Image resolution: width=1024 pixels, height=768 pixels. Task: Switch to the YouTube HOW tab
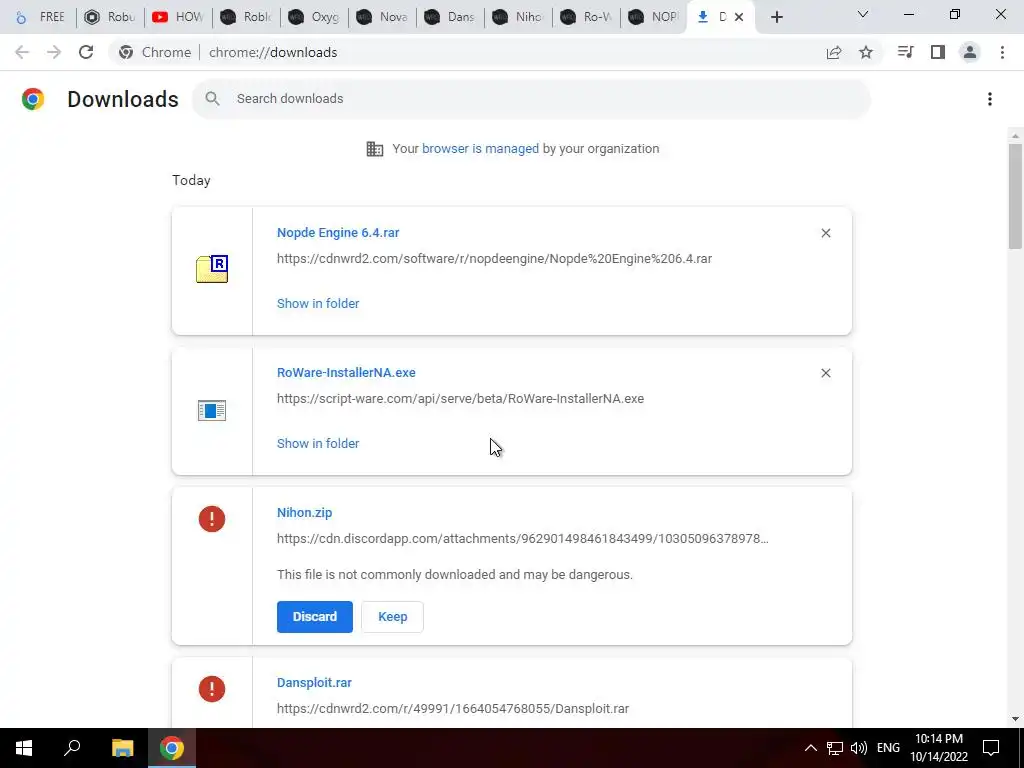(x=178, y=17)
